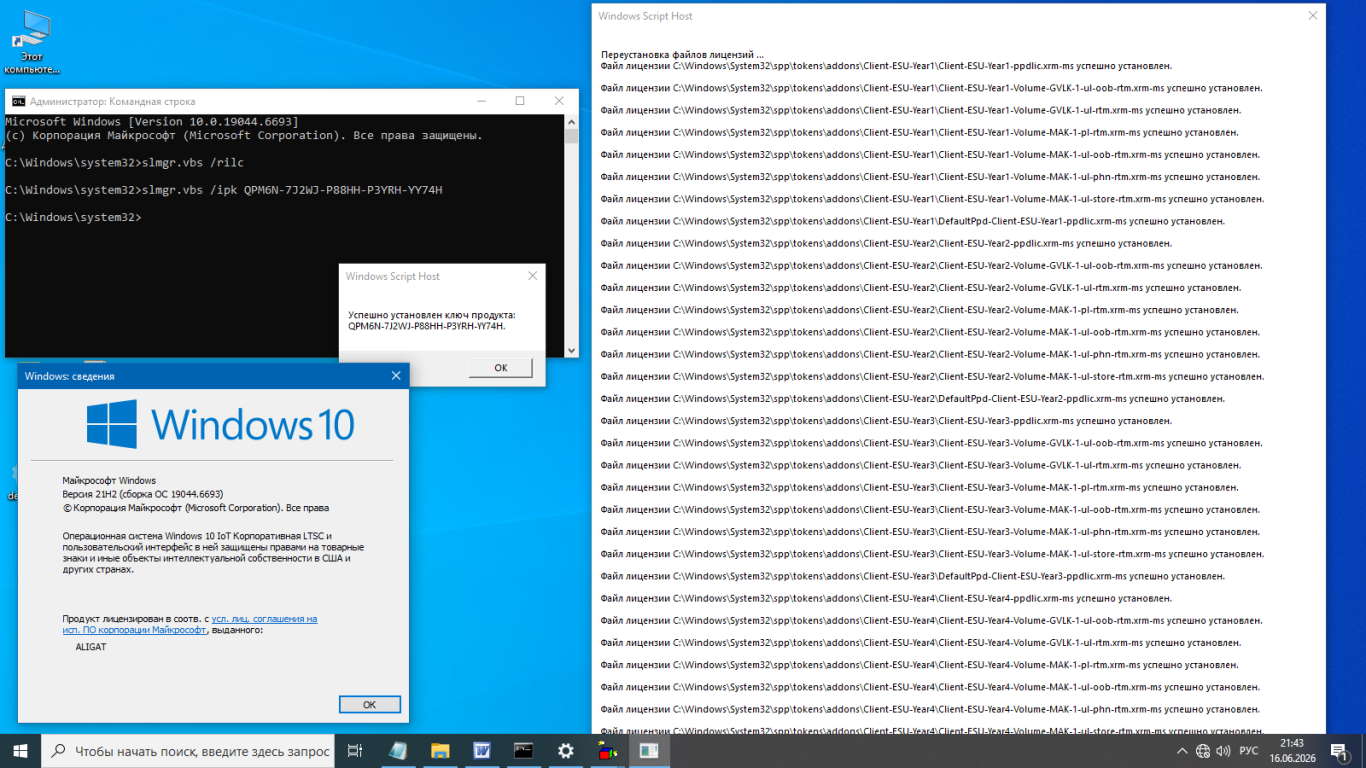
Task: Open the Windows Start menu
Action: [x=20, y=750]
